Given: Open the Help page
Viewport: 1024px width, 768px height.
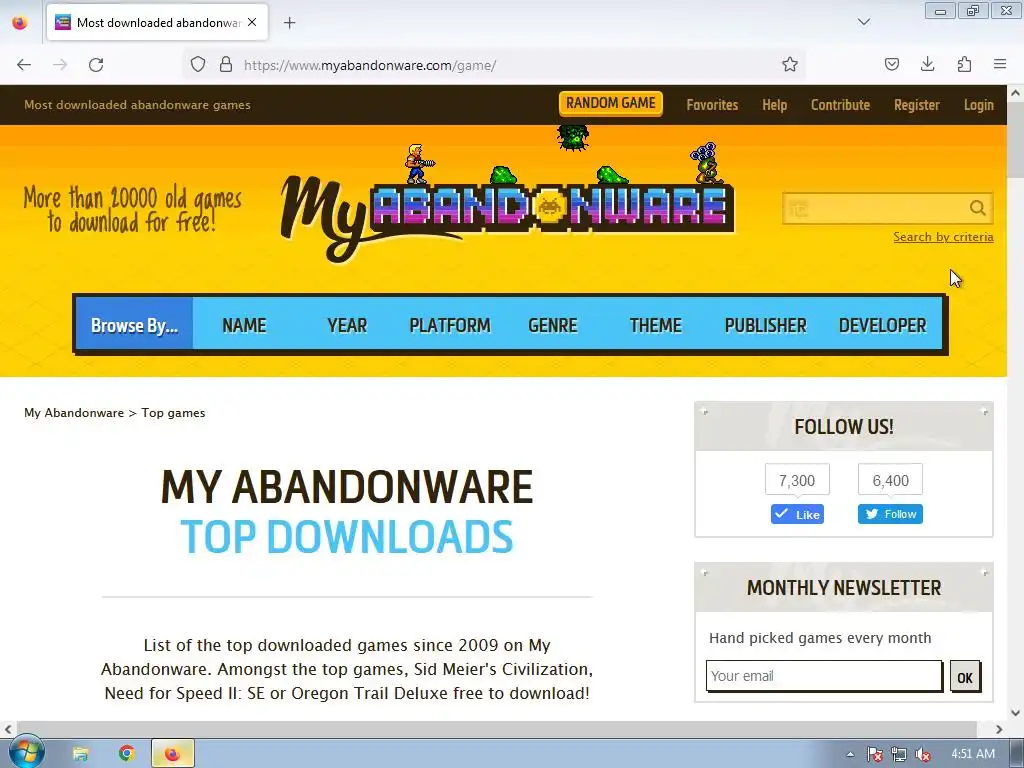Looking at the screenshot, I should [775, 104].
